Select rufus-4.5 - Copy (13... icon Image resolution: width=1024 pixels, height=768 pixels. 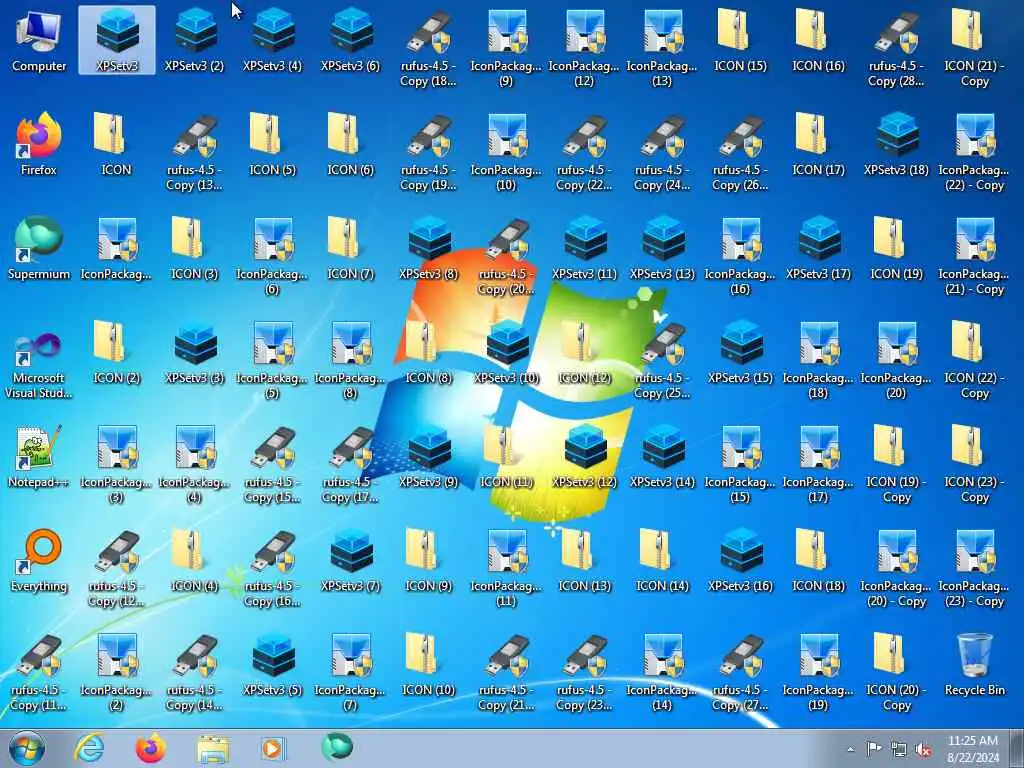195,152
